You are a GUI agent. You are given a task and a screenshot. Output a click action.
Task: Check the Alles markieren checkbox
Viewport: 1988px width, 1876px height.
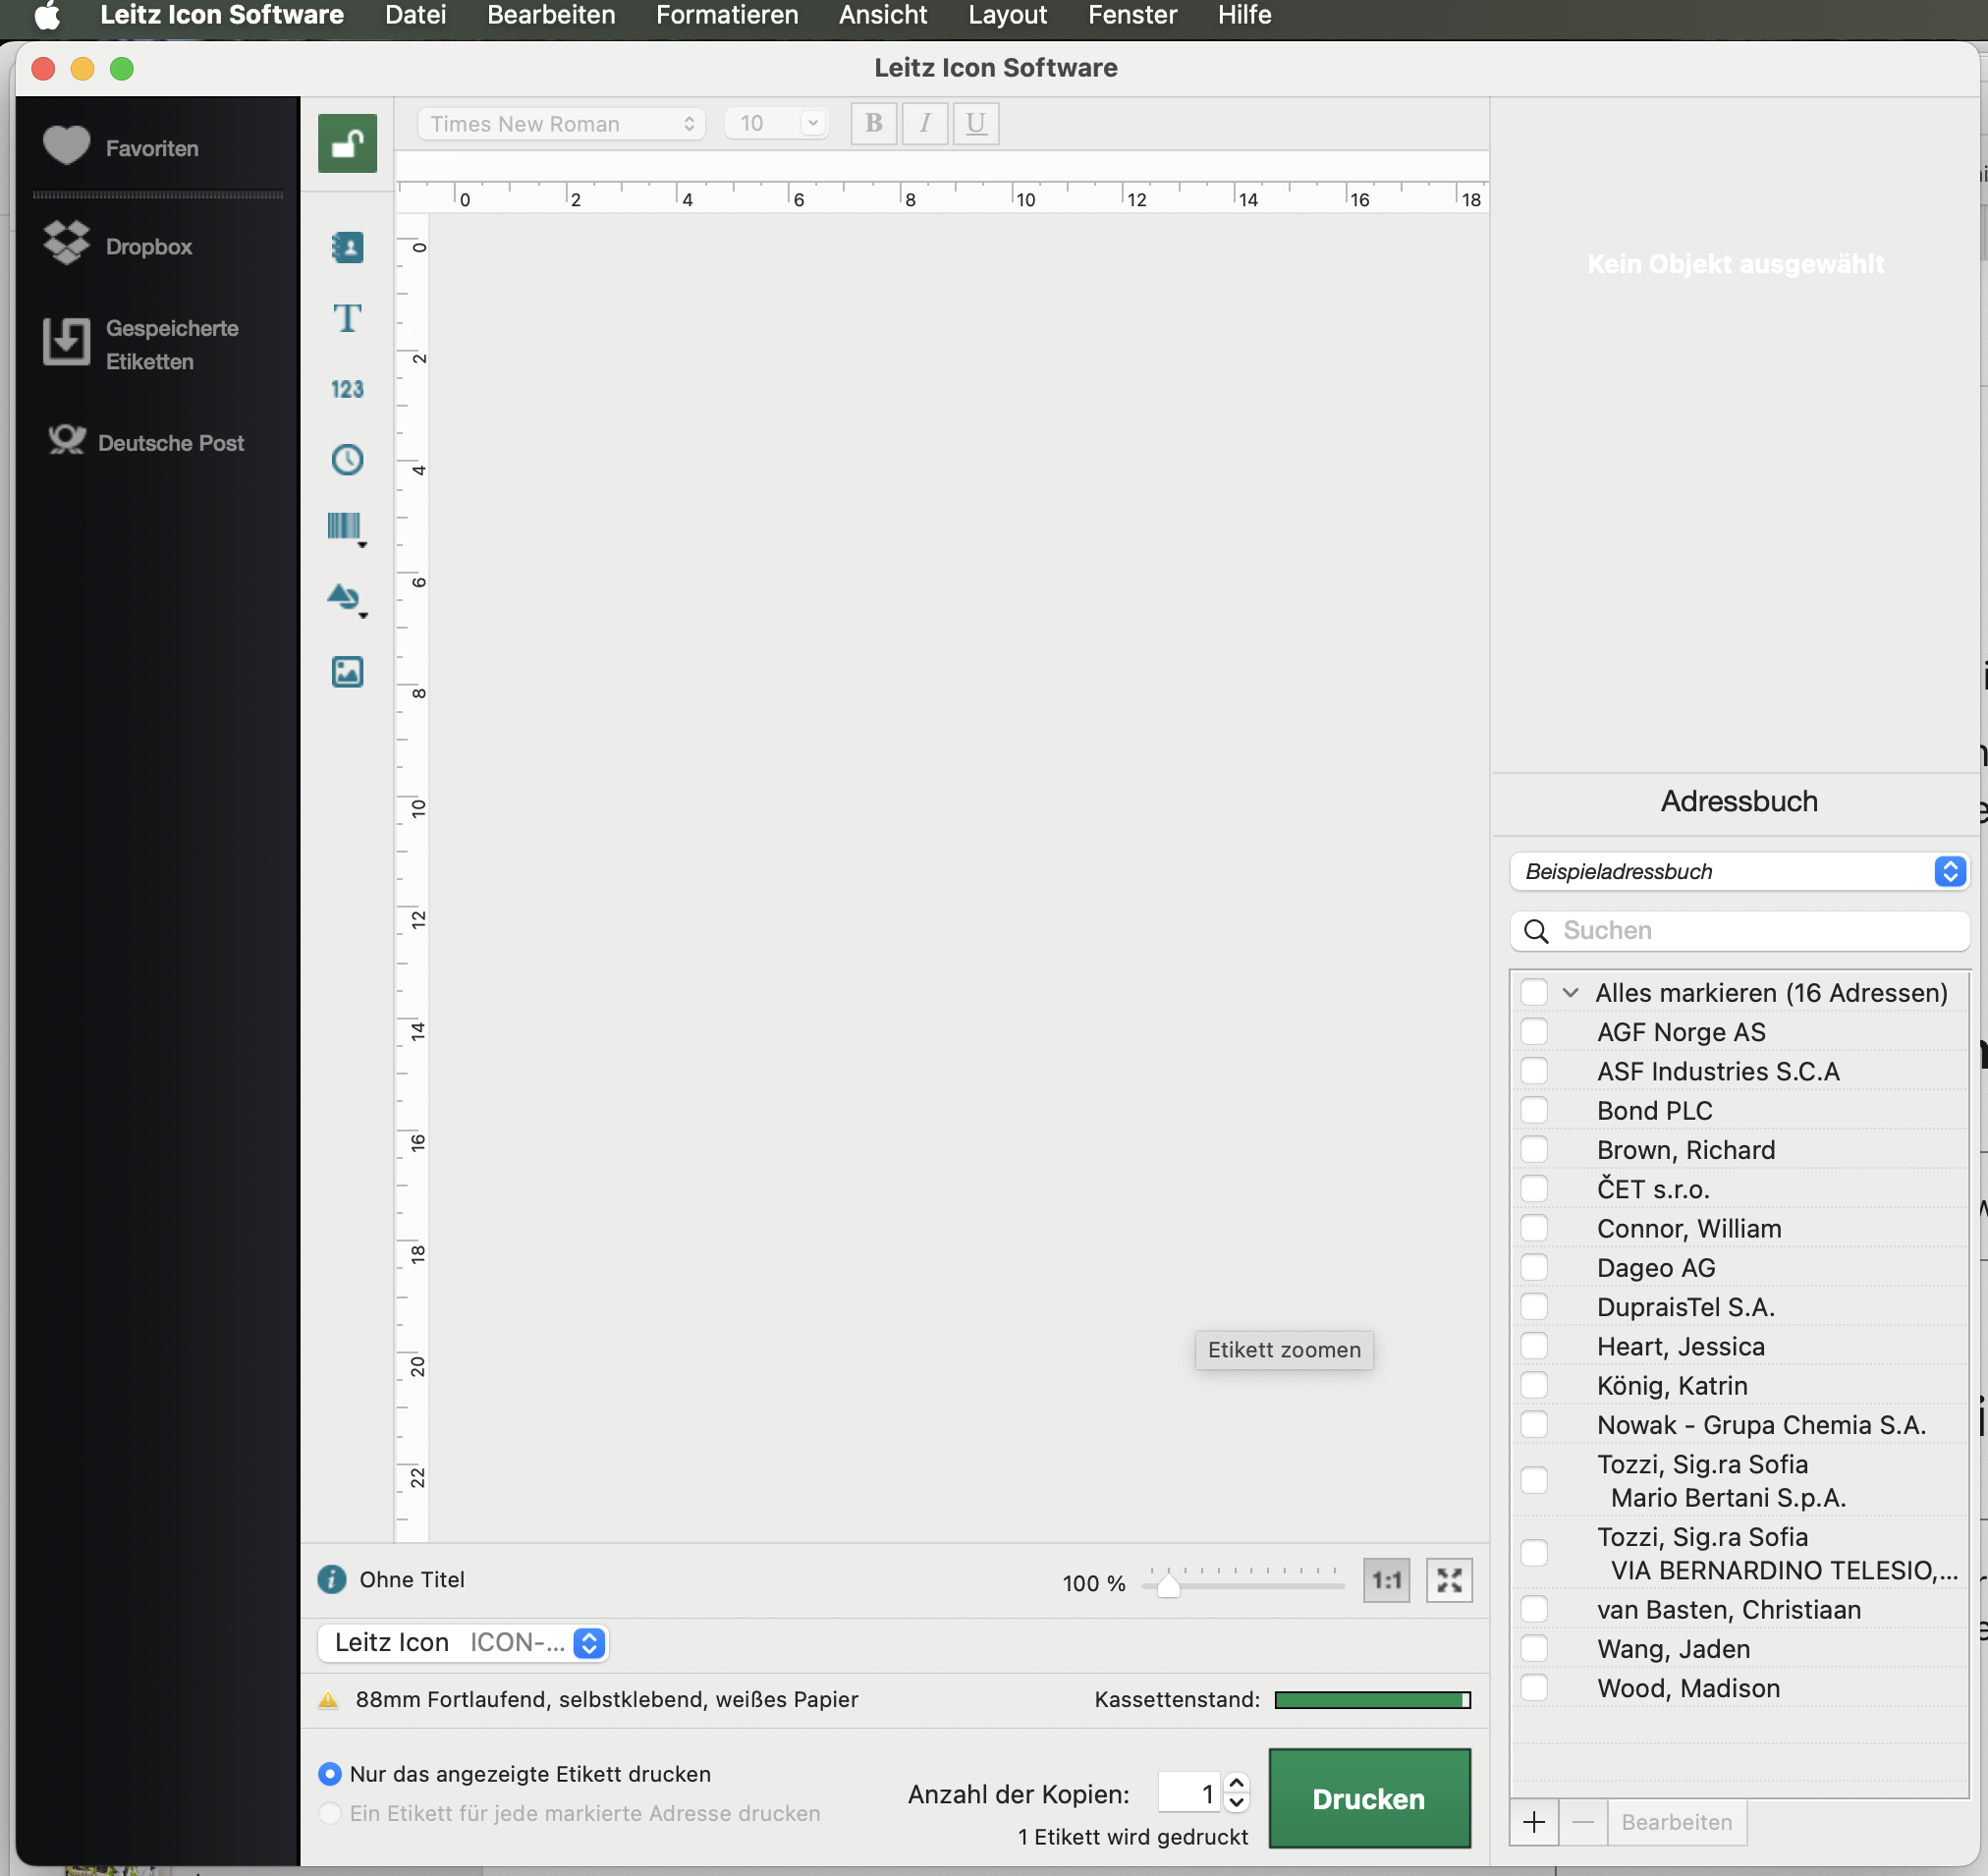tap(1533, 992)
